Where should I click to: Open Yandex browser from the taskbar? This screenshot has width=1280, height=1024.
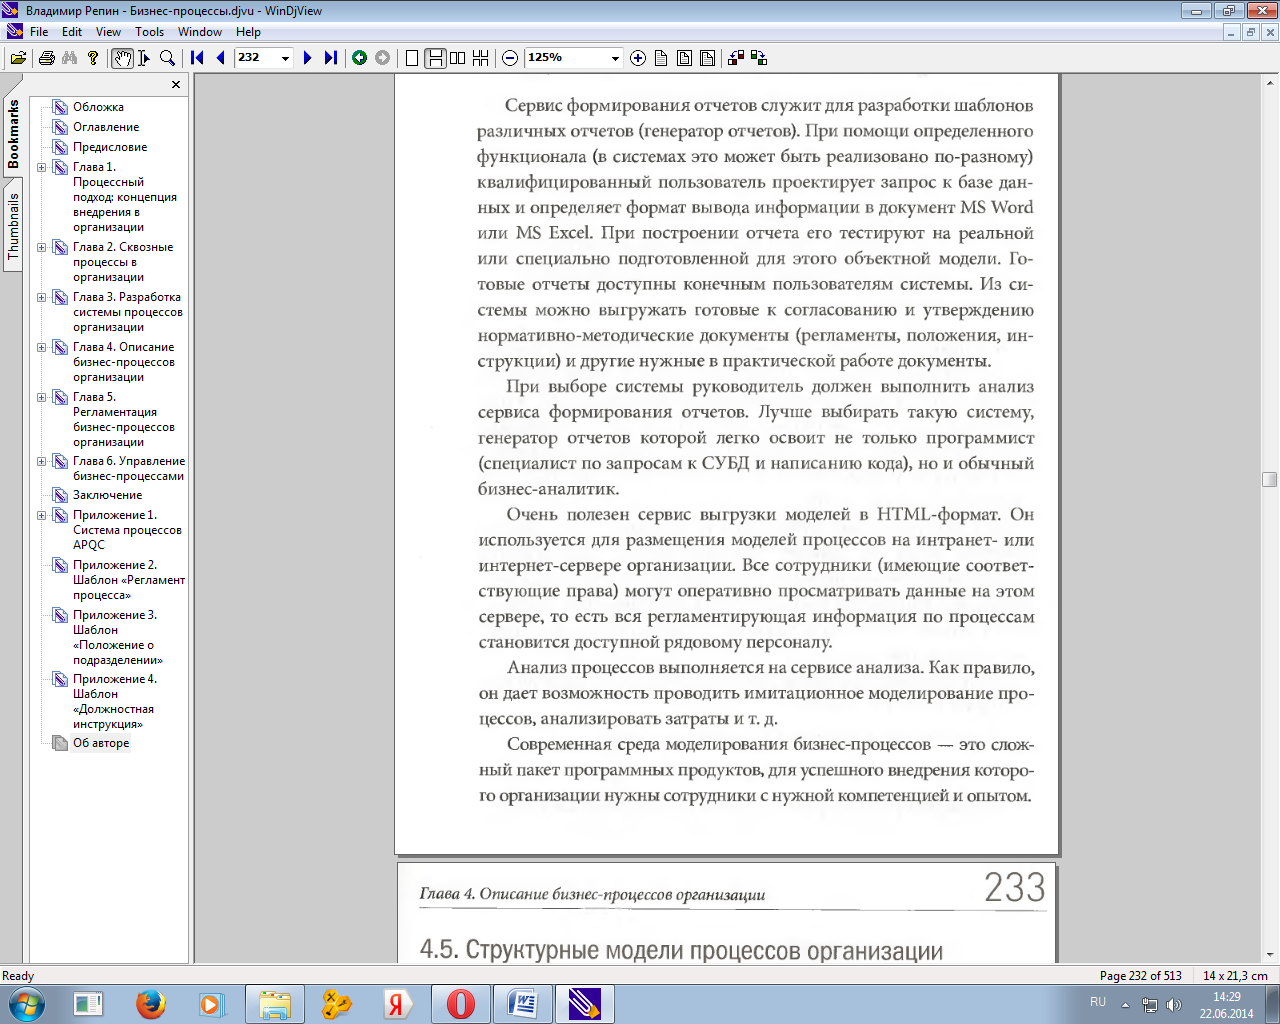[397, 1004]
